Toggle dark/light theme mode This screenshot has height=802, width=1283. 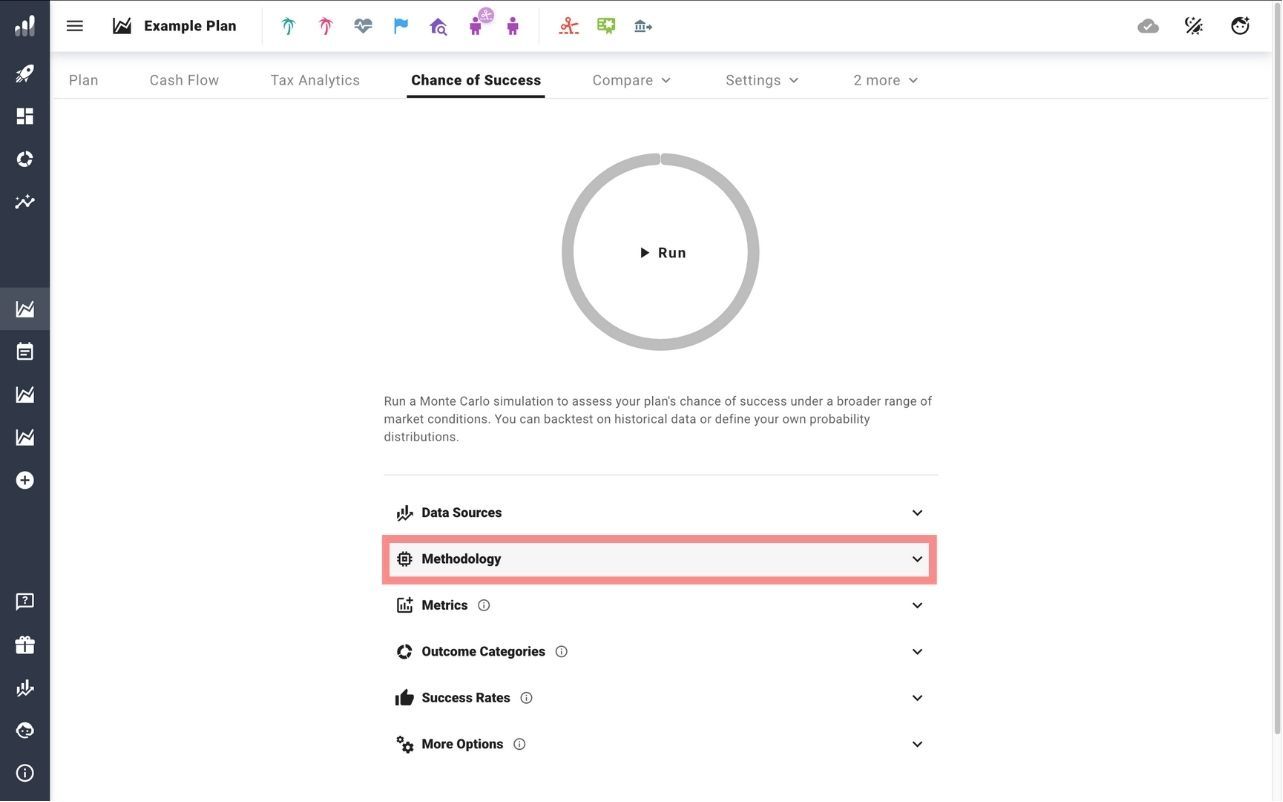tap(1194, 26)
